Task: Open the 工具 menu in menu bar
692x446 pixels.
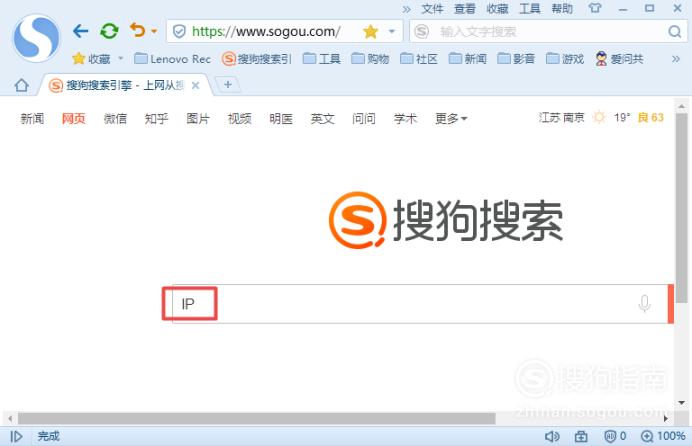Action: 530,8
